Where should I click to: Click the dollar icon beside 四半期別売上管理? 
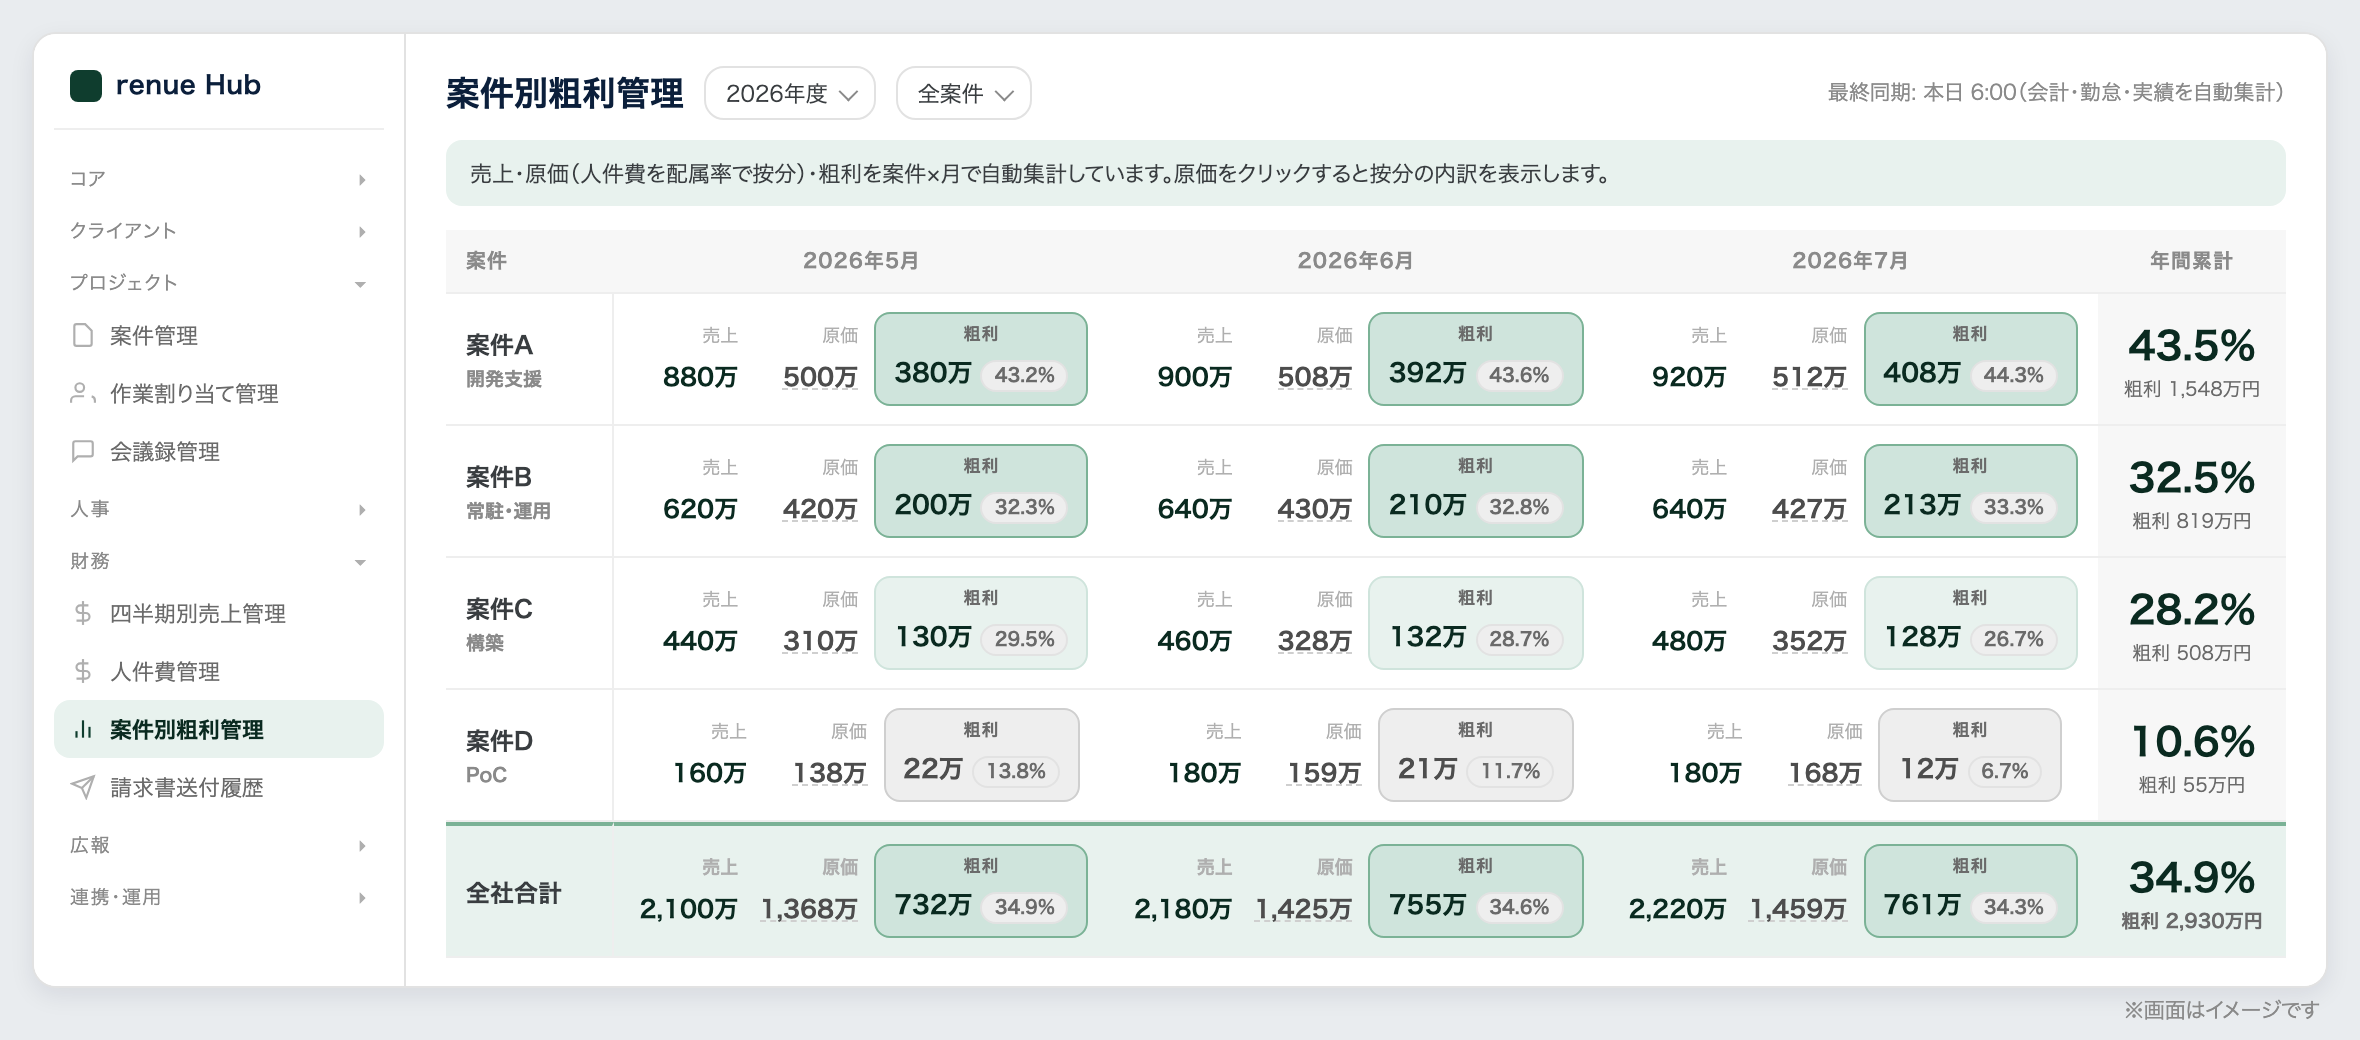click(x=83, y=613)
